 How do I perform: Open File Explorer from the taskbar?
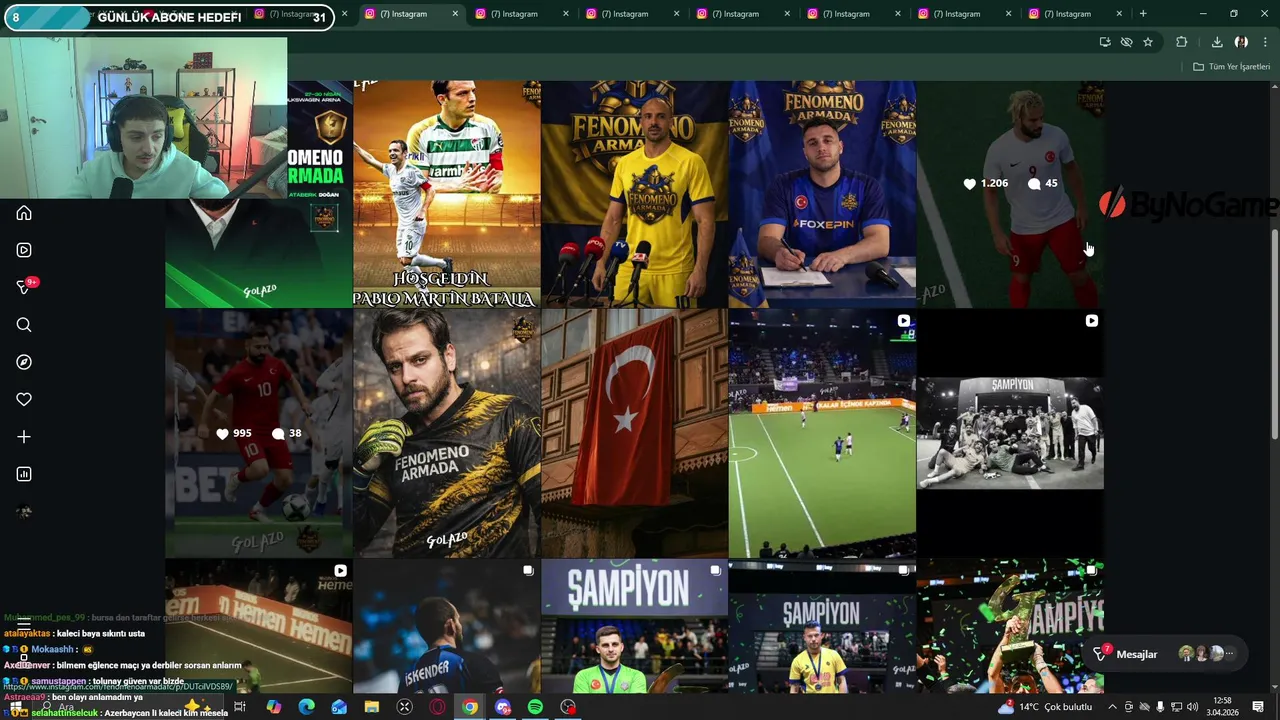tap(371, 707)
